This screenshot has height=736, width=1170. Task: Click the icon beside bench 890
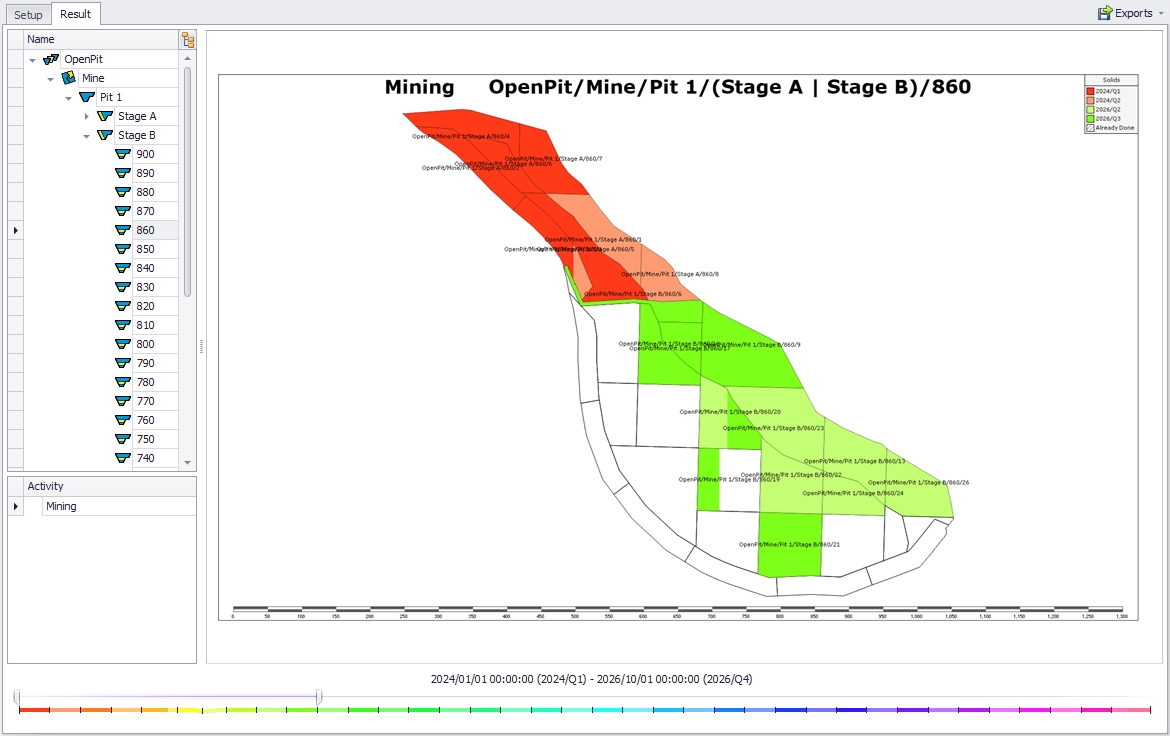pos(123,173)
